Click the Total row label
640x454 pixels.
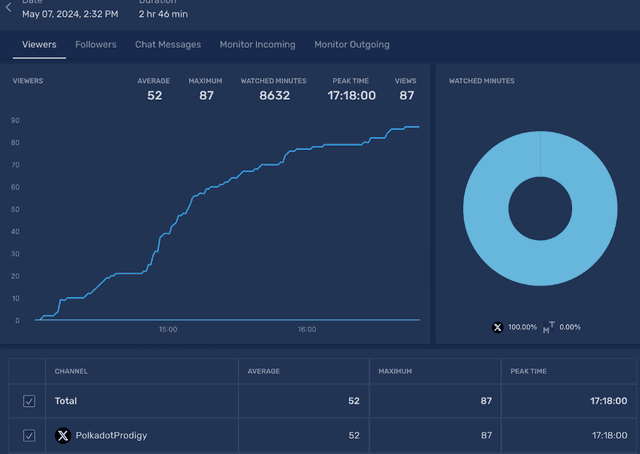coord(66,401)
